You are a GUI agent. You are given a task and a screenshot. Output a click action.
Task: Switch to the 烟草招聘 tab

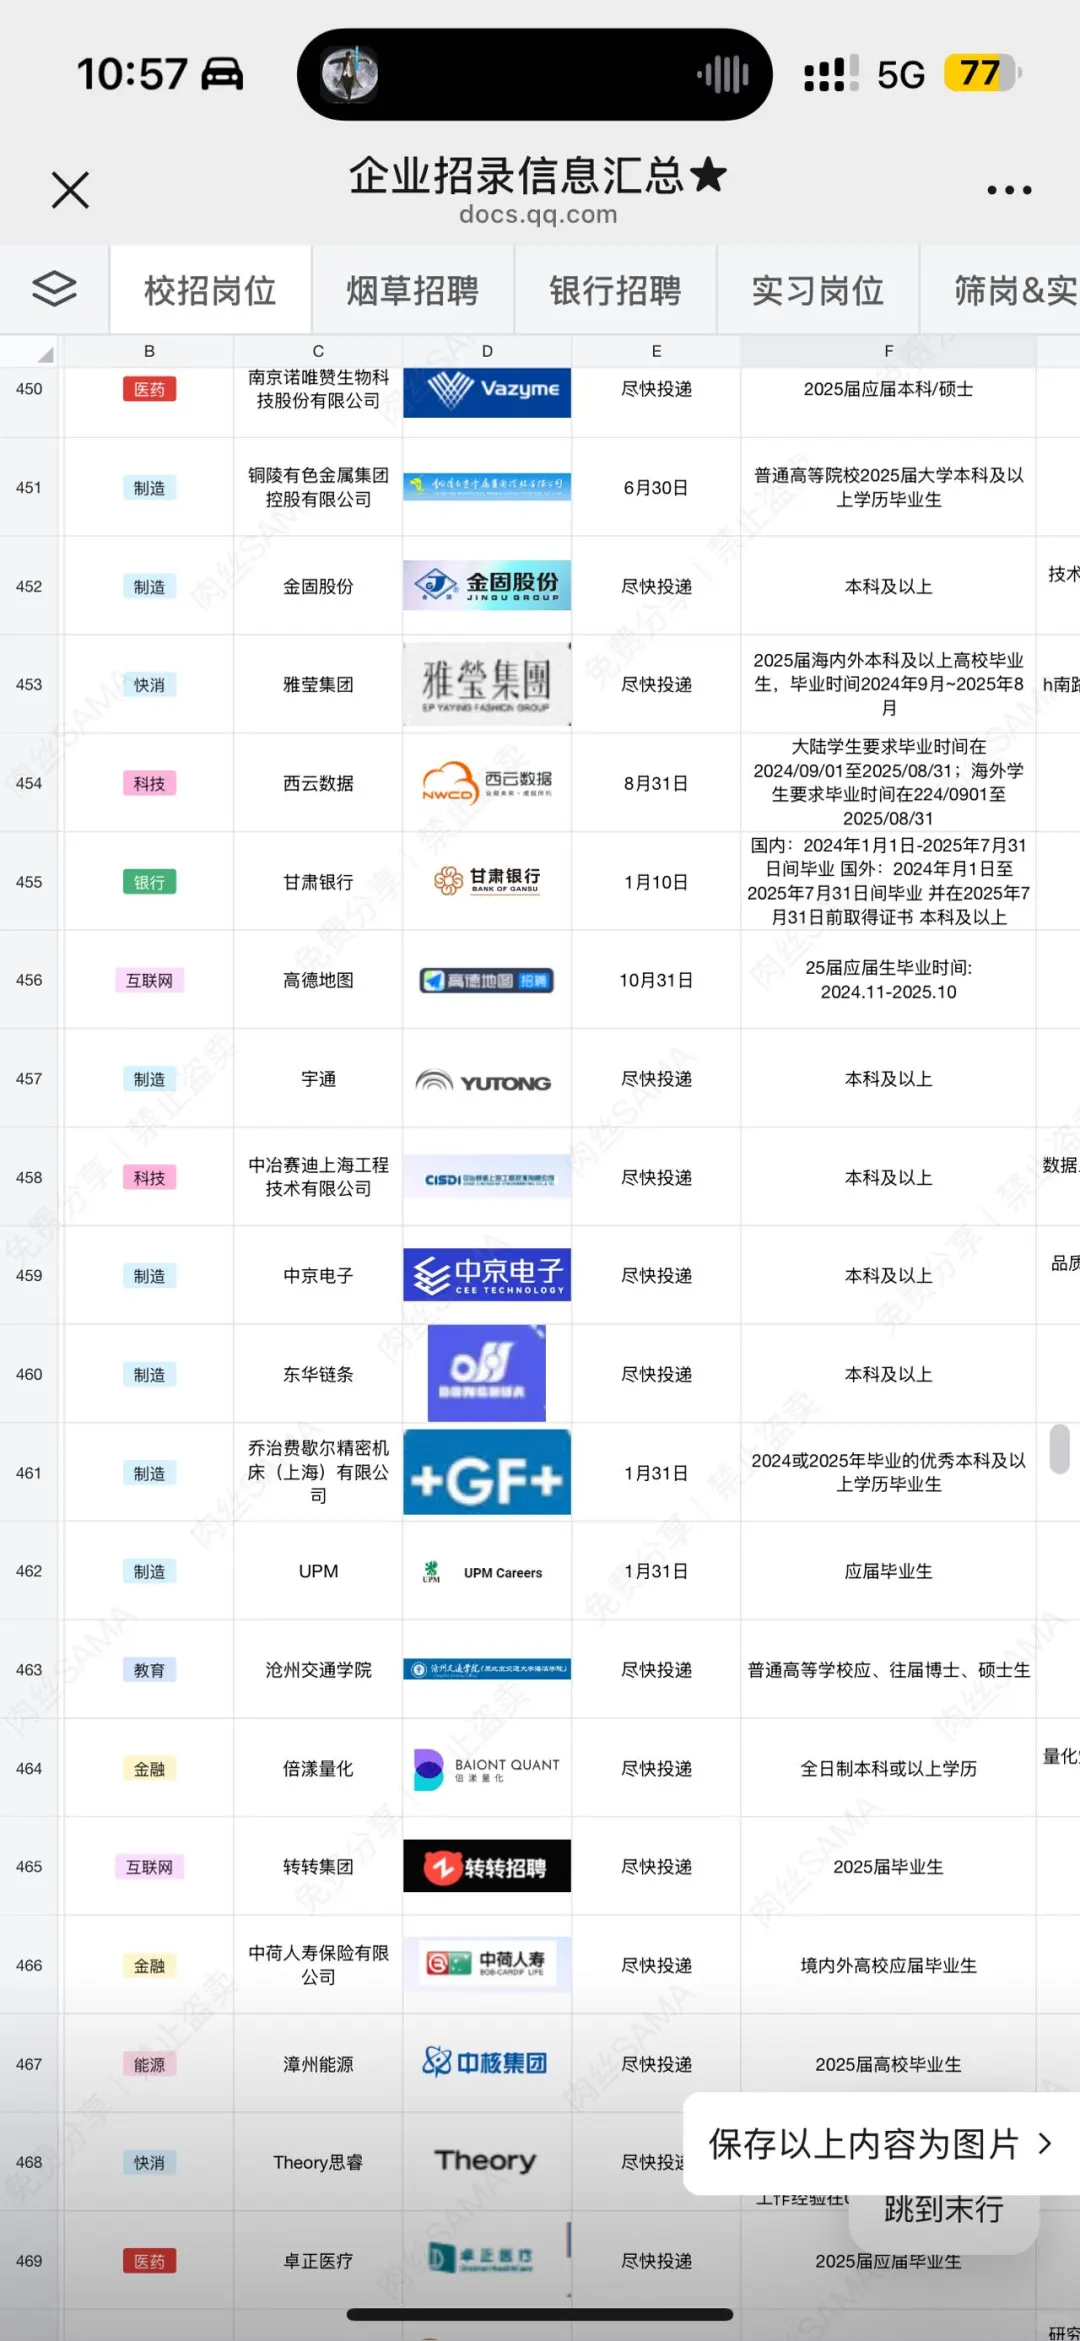point(412,290)
